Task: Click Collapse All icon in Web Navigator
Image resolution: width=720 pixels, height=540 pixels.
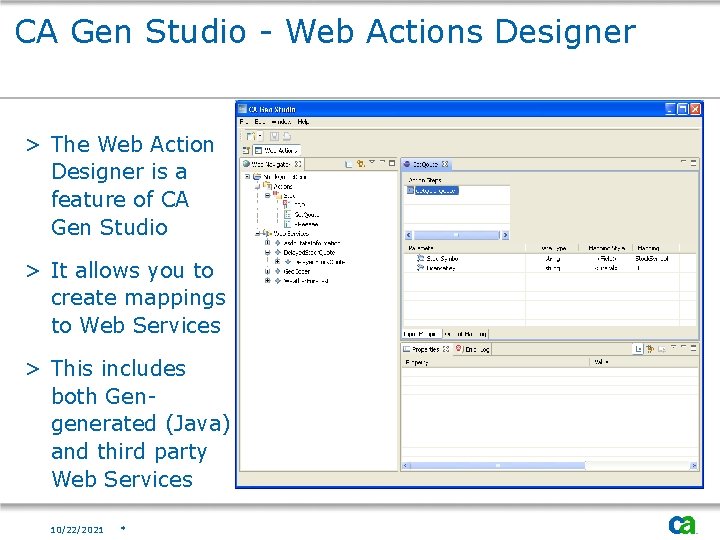Action: (349, 163)
